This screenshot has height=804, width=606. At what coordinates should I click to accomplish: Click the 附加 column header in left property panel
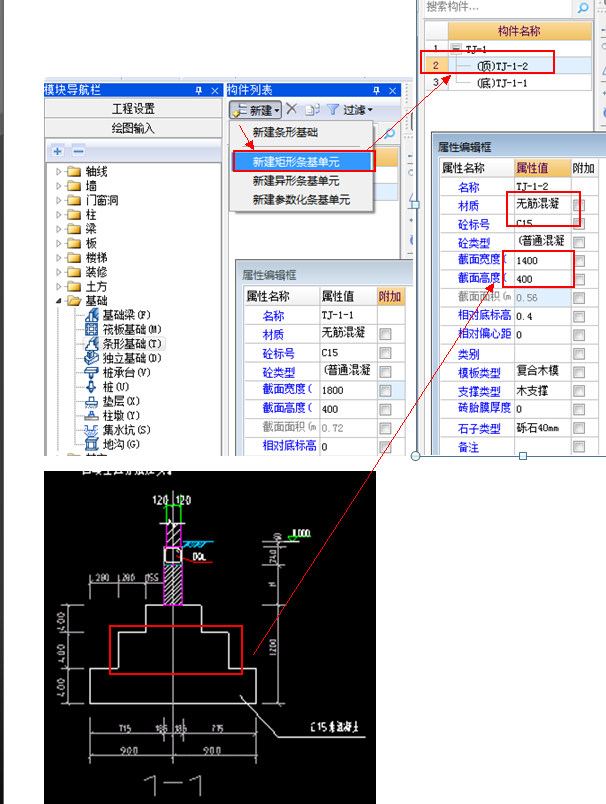(x=391, y=296)
